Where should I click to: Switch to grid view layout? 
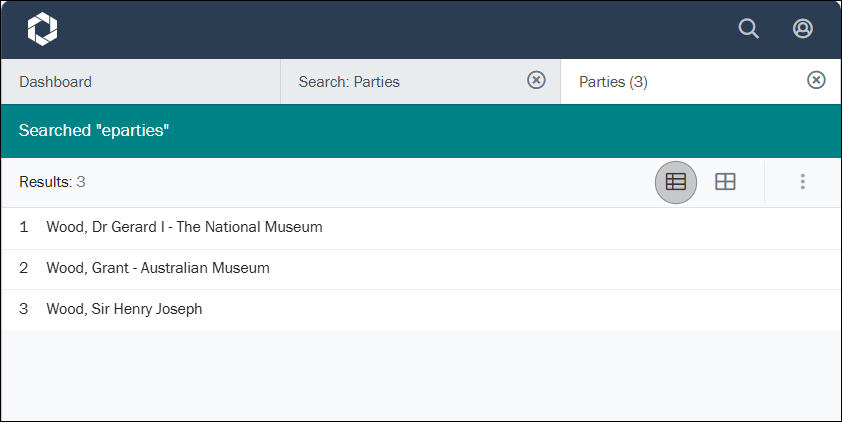725,182
